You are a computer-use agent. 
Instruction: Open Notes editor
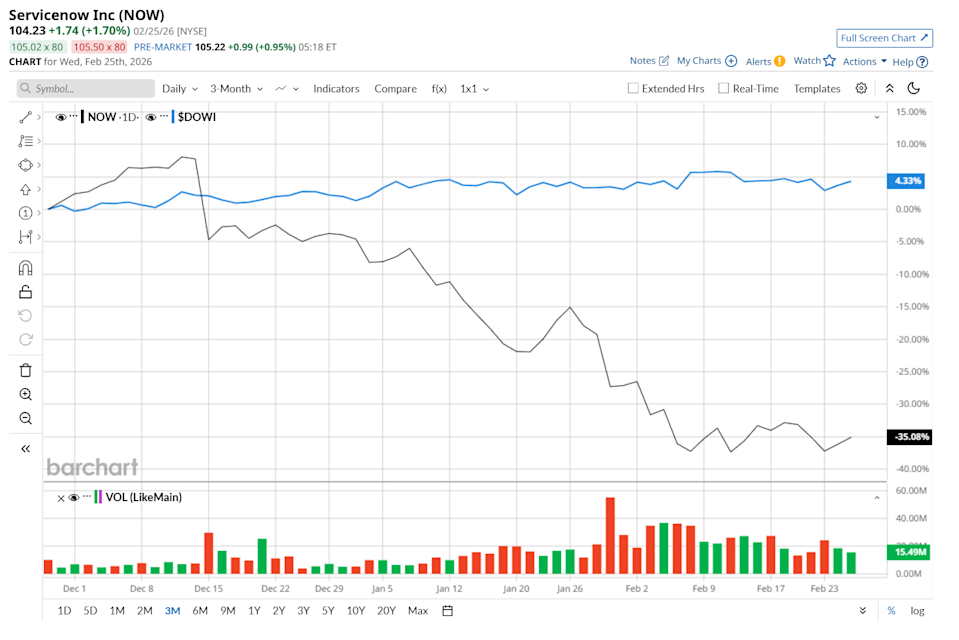click(649, 61)
